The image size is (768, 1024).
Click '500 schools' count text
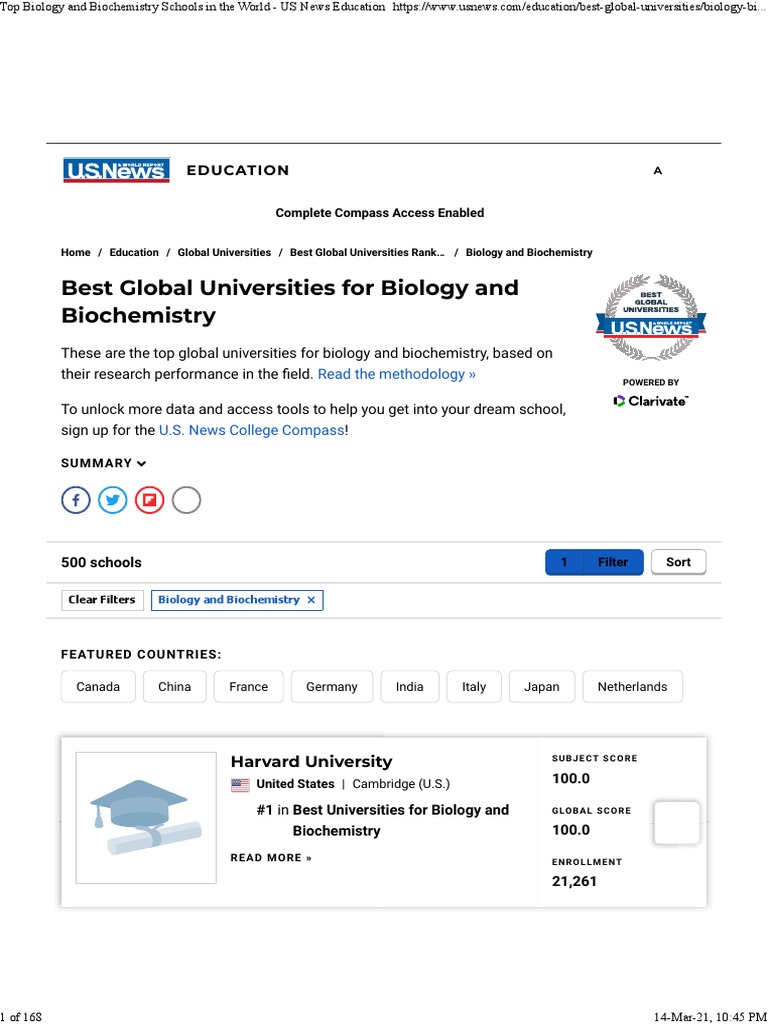tap(101, 562)
